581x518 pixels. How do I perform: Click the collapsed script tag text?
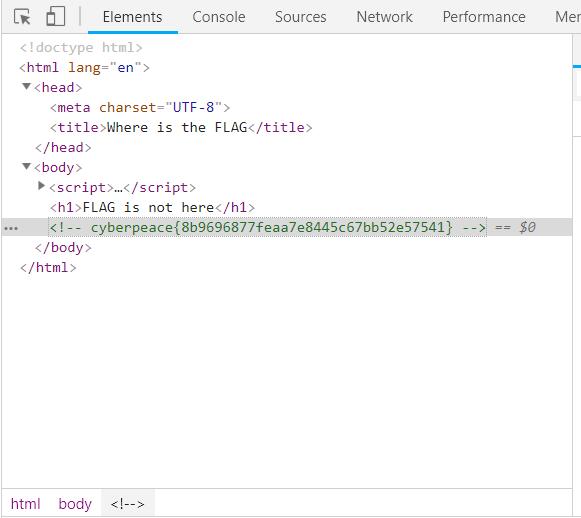coord(122,187)
